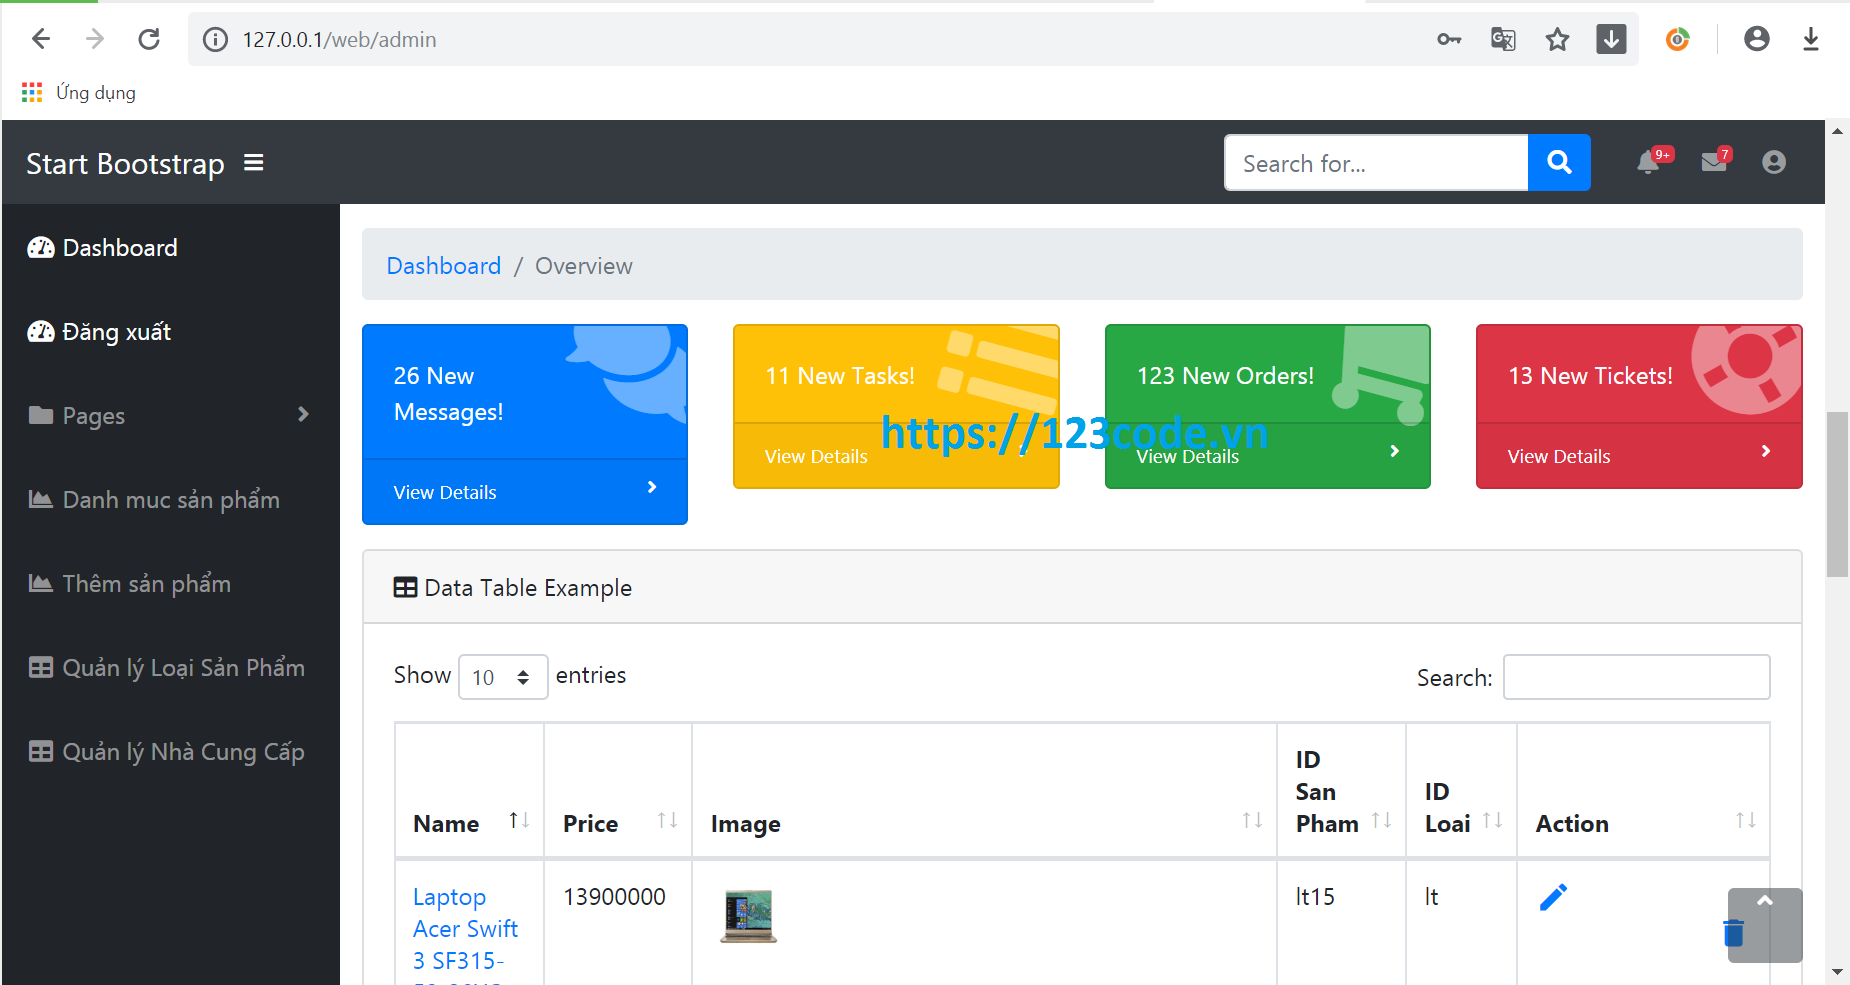This screenshot has height=985, width=1850.
Task: Toggle Price column sort order
Action: click(x=667, y=820)
